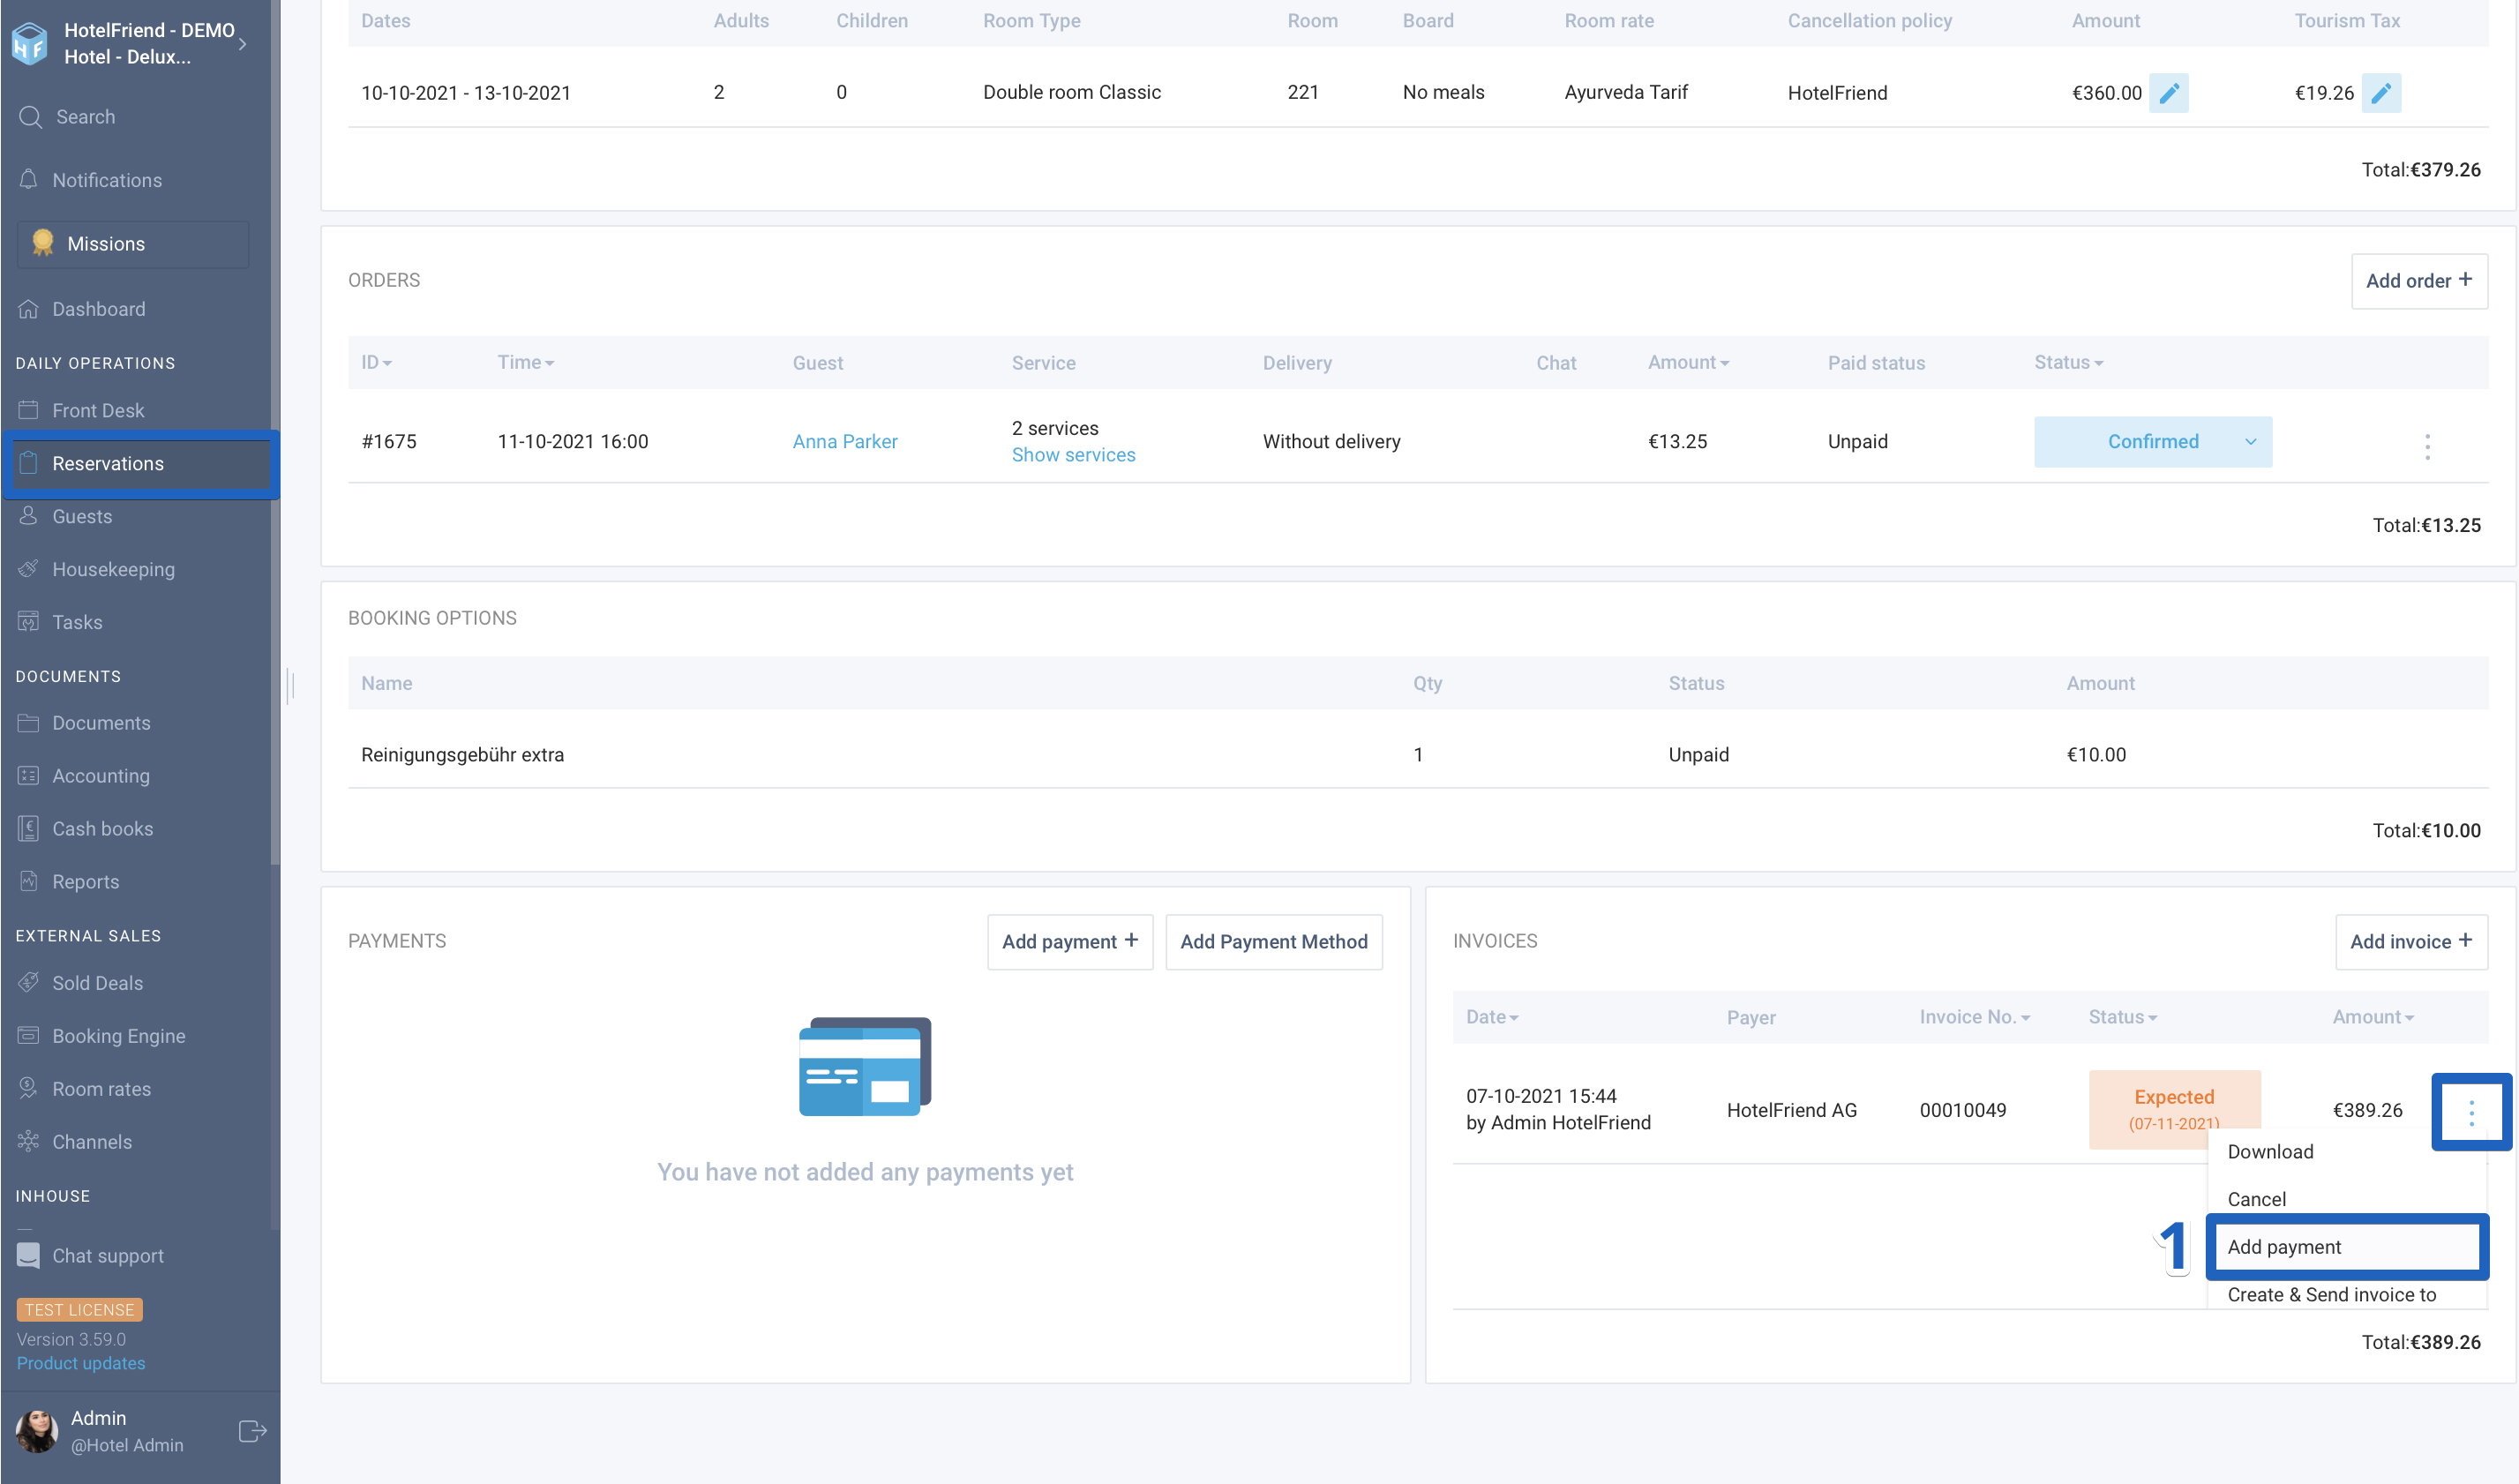2519x1484 pixels.
Task: Open the Housekeeping section from the sidebar
Action: [112, 569]
